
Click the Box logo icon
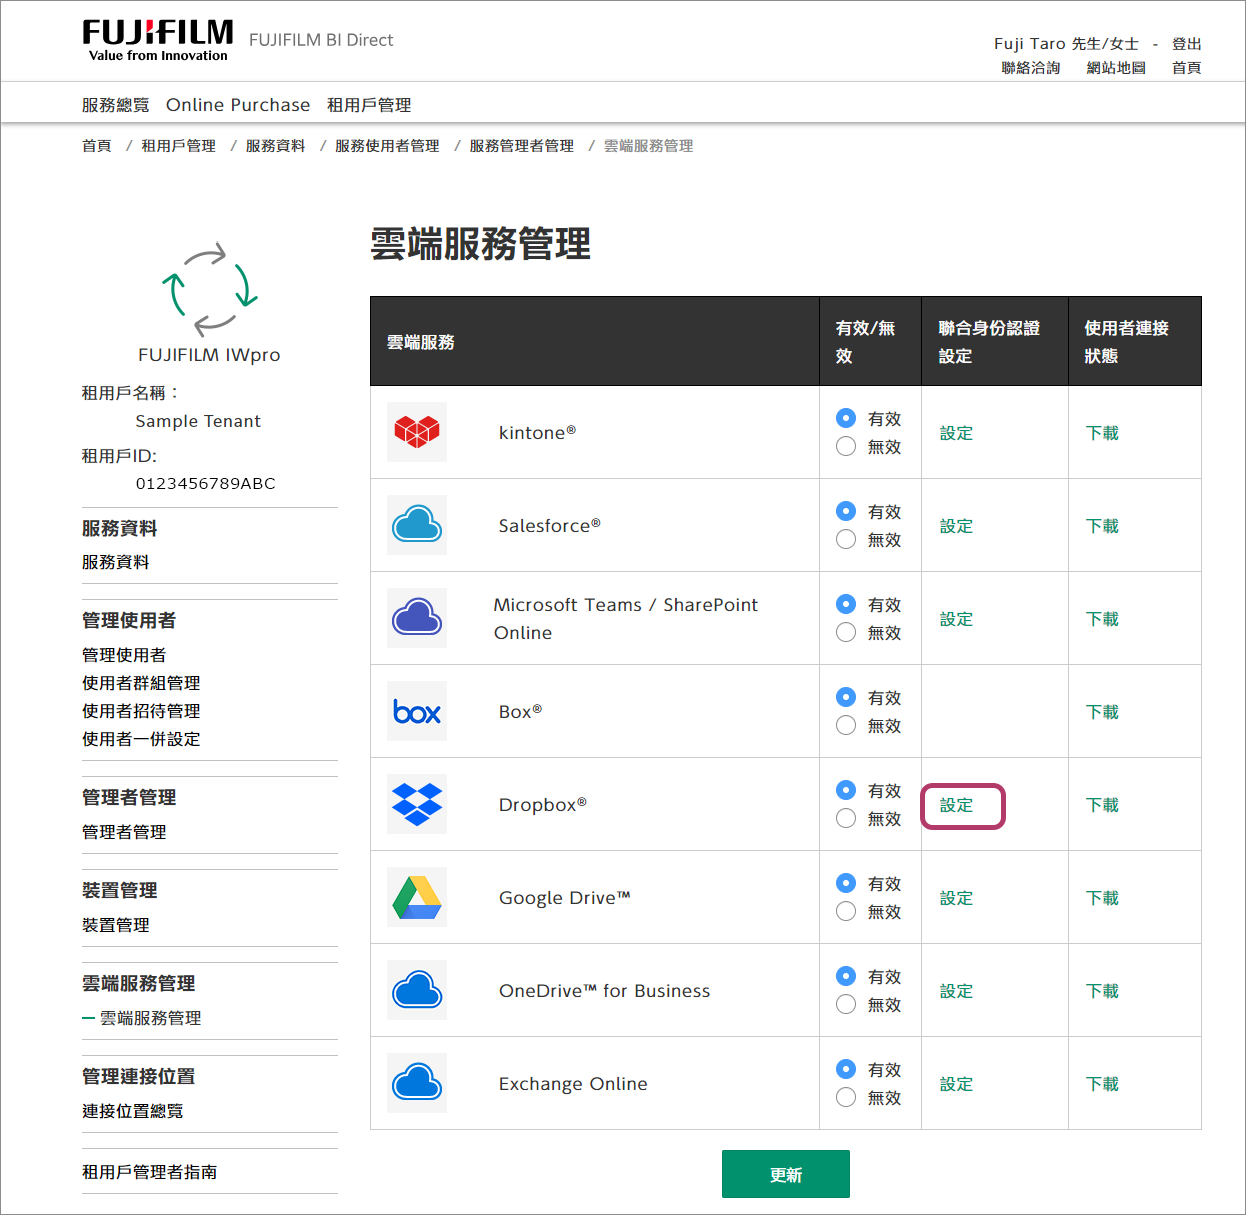pyautogui.click(x=417, y=711)
